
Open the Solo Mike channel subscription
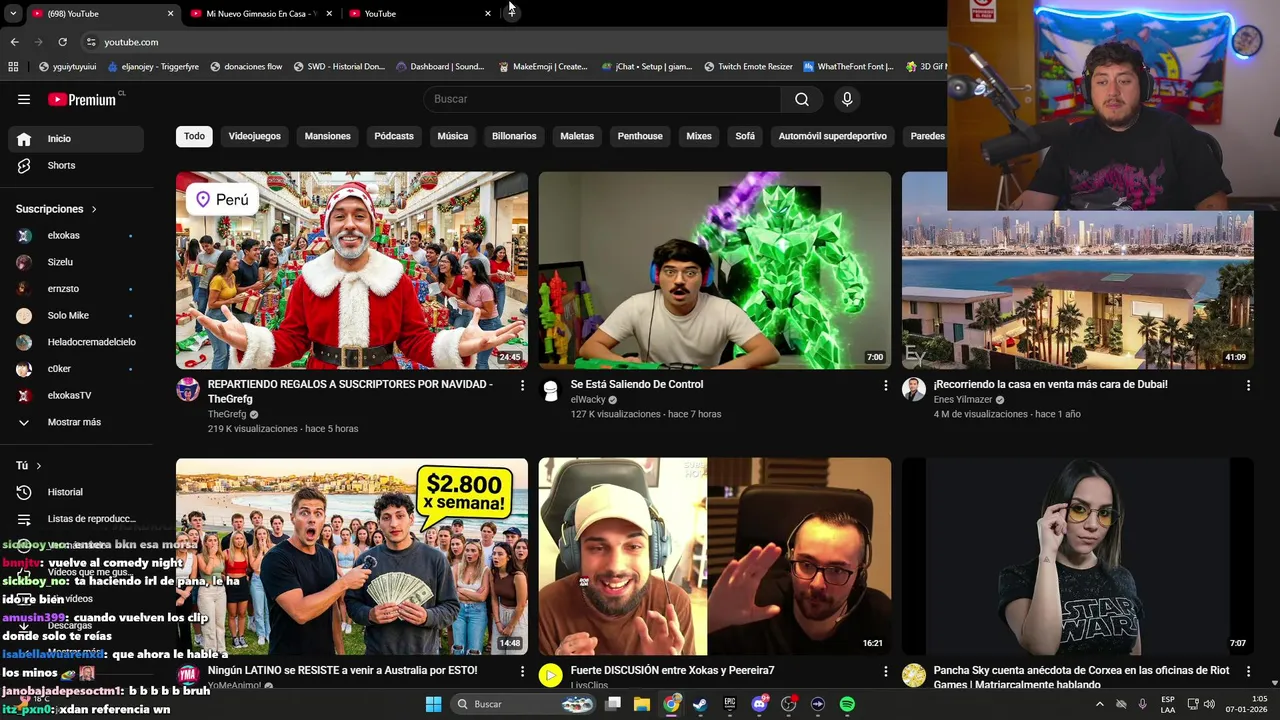tap(76, 315)
